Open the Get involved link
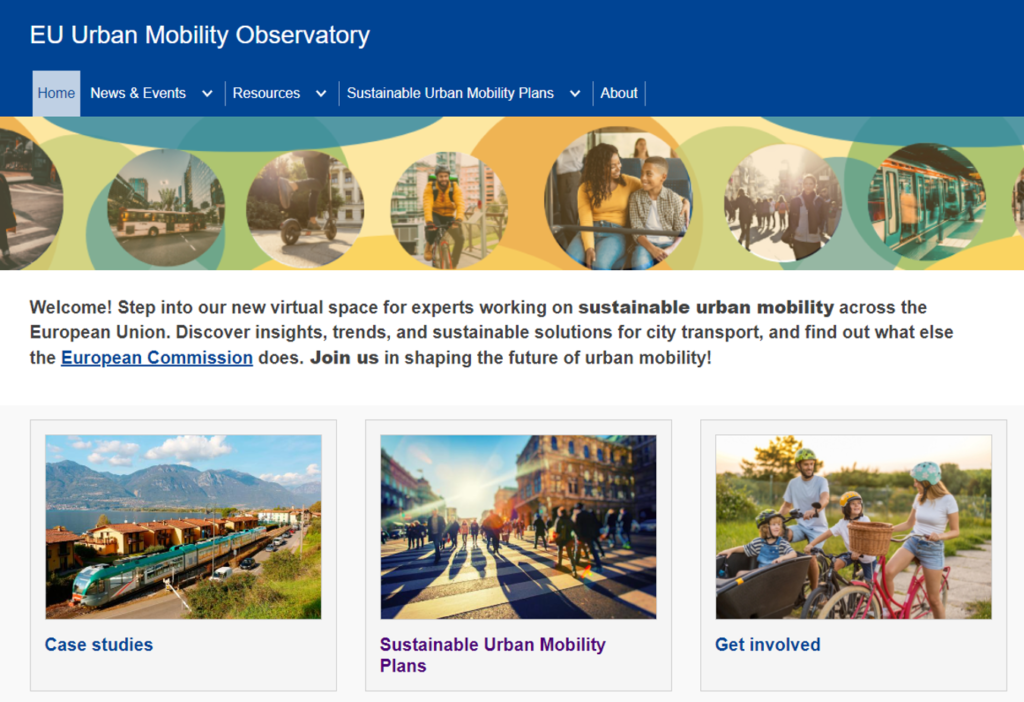Viewport: 1024px width, 702px height. click(767, 645)
